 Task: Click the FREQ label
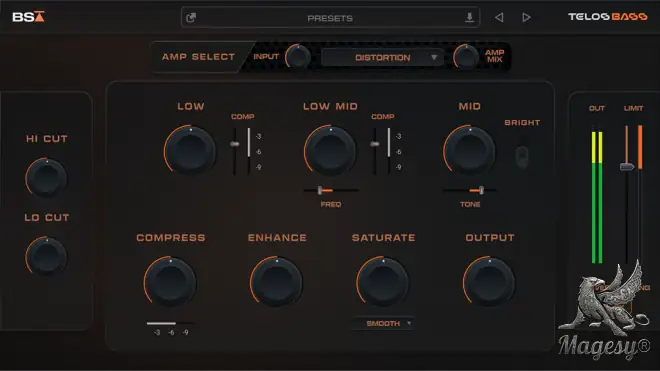(x=331, y=204)
